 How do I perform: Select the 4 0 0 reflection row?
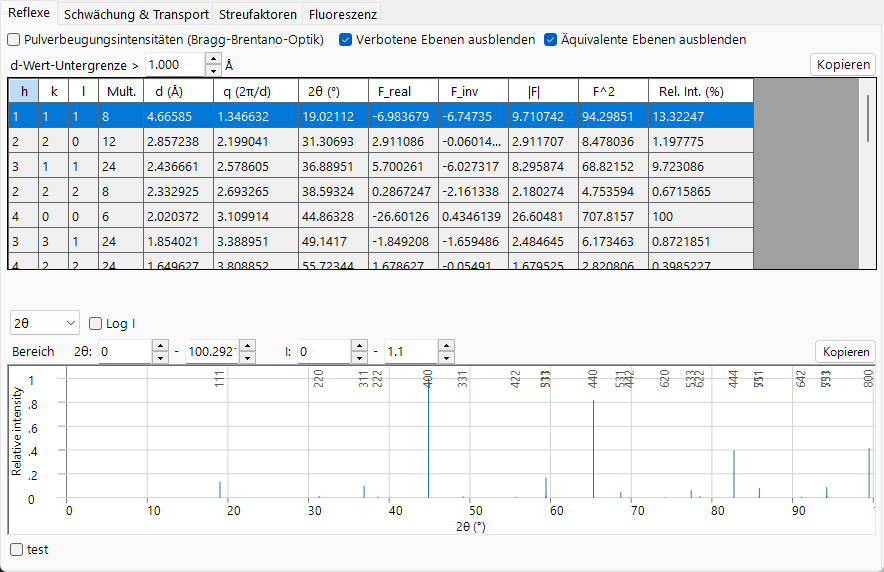coord(381,216)
